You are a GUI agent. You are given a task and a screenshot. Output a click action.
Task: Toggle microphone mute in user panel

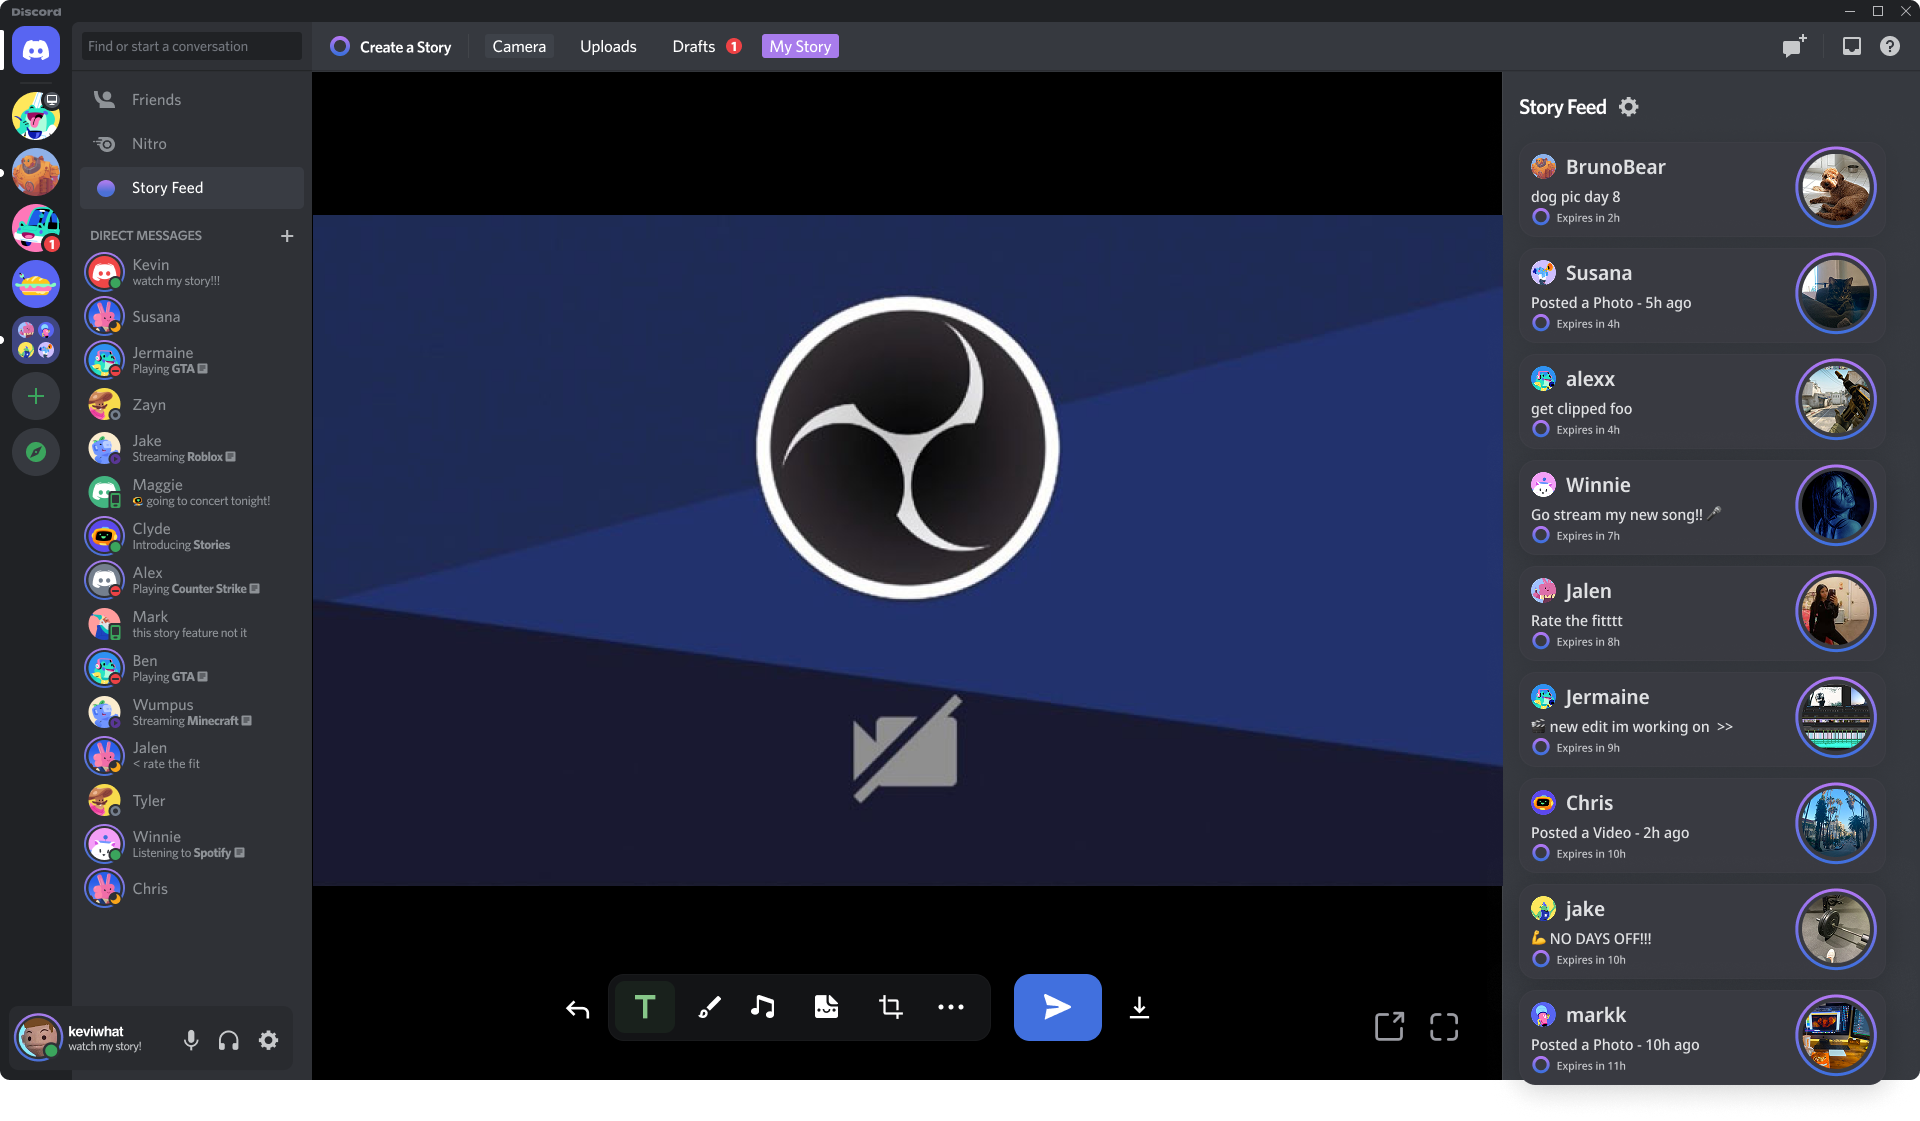pos(191,1040)
